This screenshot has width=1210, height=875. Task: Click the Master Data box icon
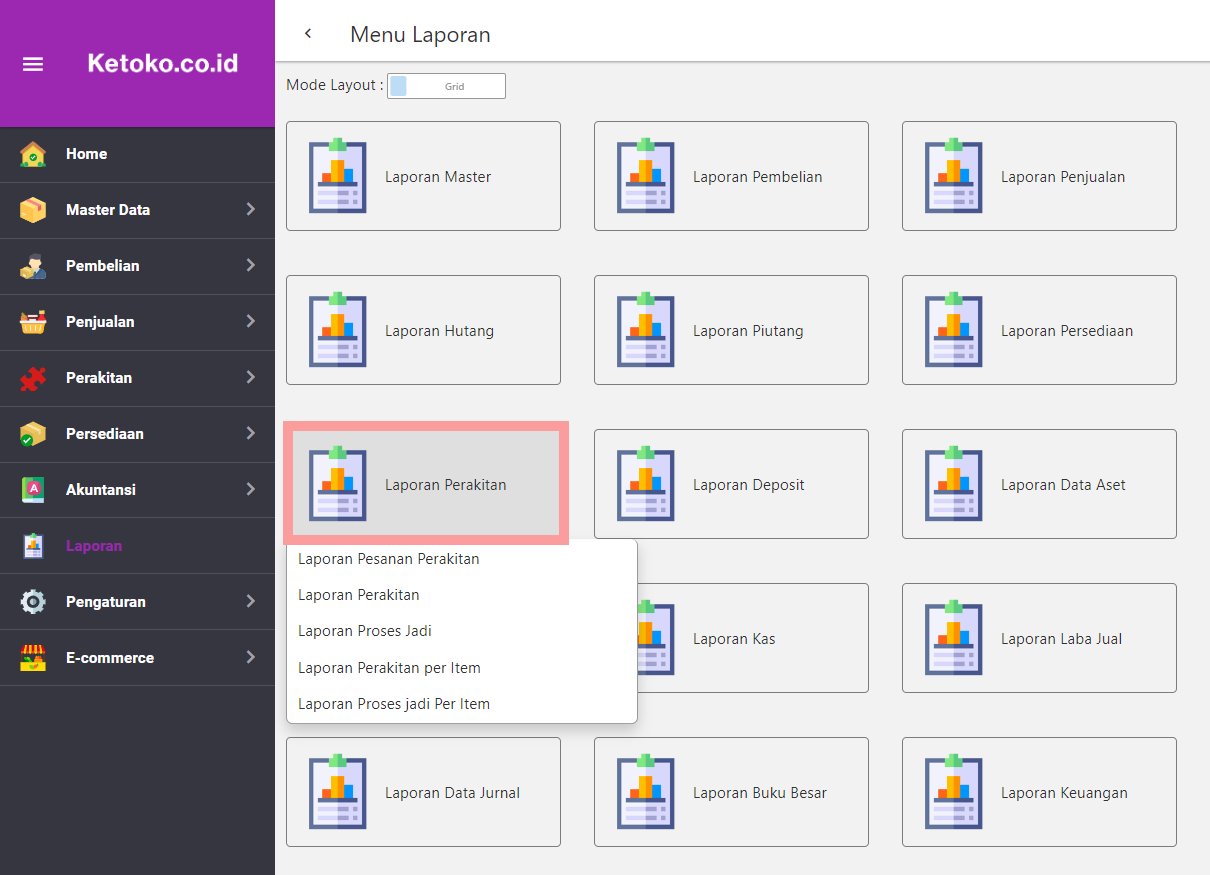(x=33, y=210)
